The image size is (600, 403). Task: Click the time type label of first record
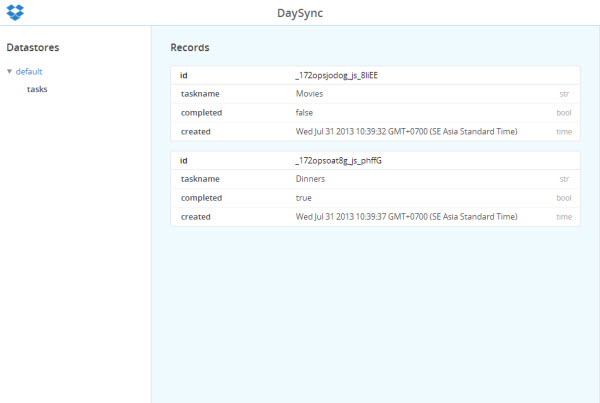(x=564, y=132)
